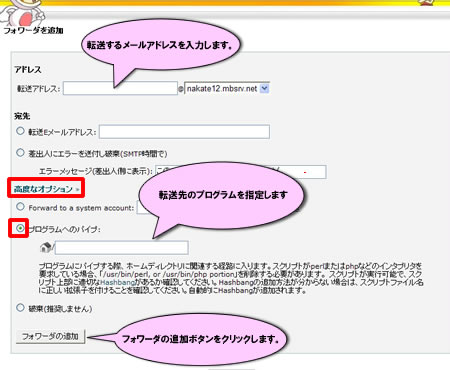The width and height of the screenshot is (450, 370).
Task: Select the プログラムへのパイプ radio button
Action: 20,228
